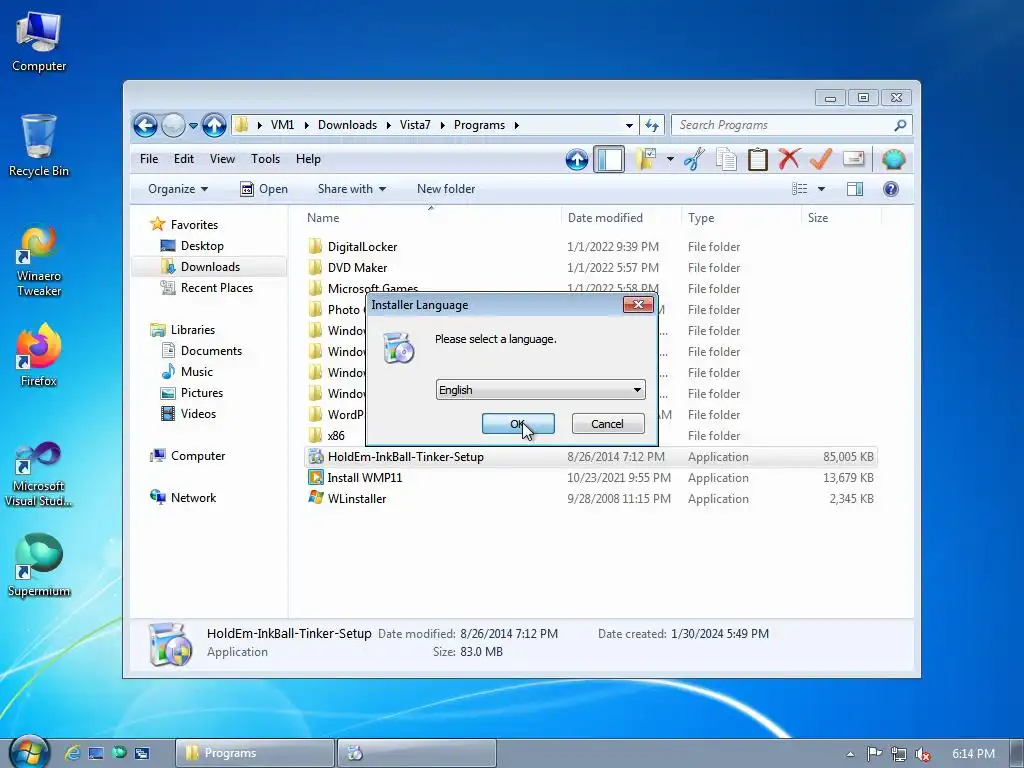Click the muted volume tray icon
This screenshot has height=768, width=1024.
click(923, 754)
